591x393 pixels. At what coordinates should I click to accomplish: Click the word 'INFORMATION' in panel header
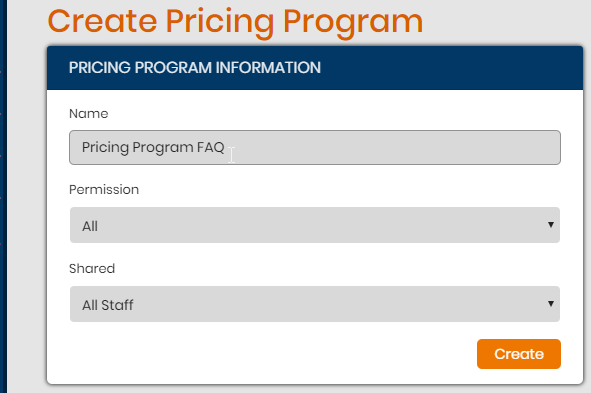click(x=268, y=68)
